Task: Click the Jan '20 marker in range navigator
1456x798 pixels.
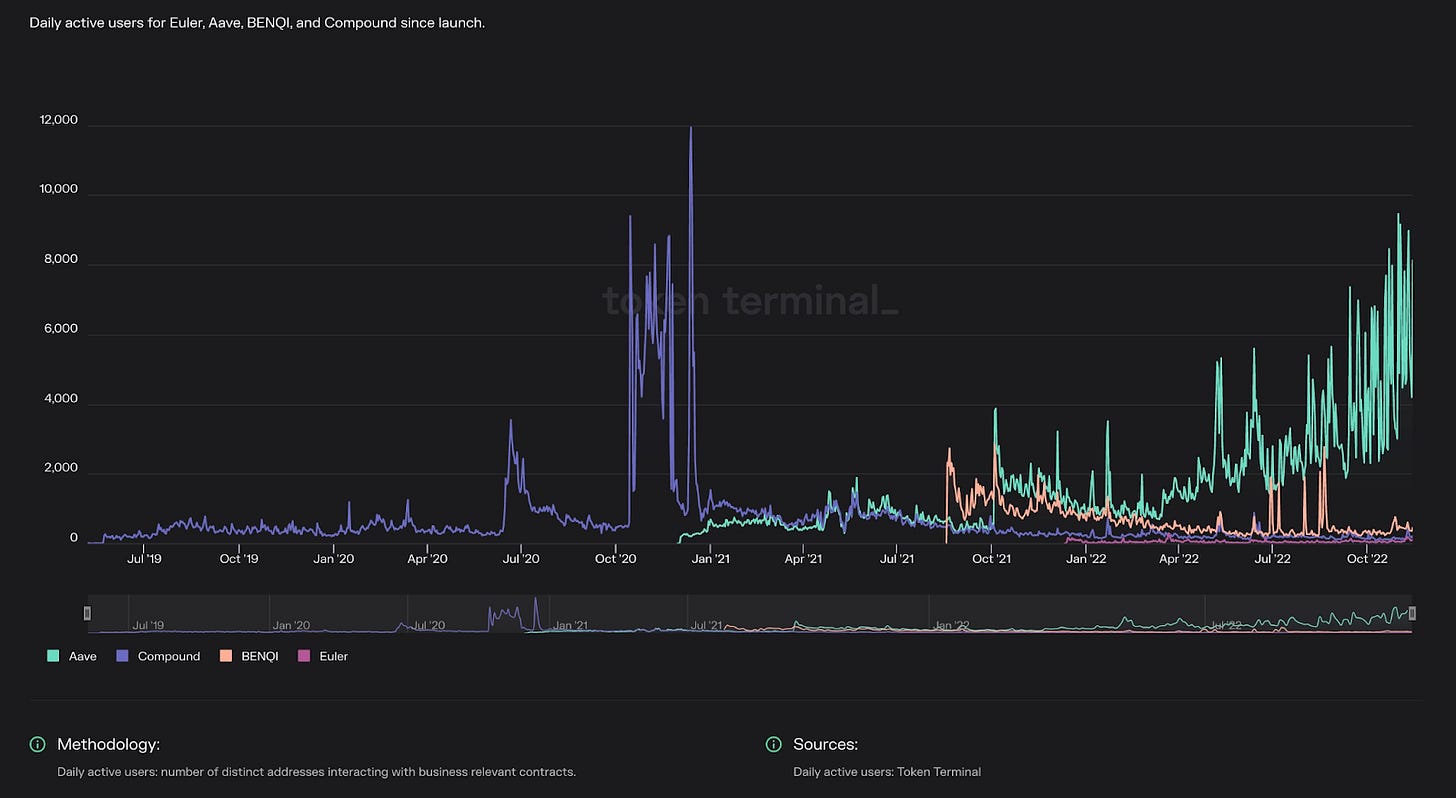Action: click(290, 625)
